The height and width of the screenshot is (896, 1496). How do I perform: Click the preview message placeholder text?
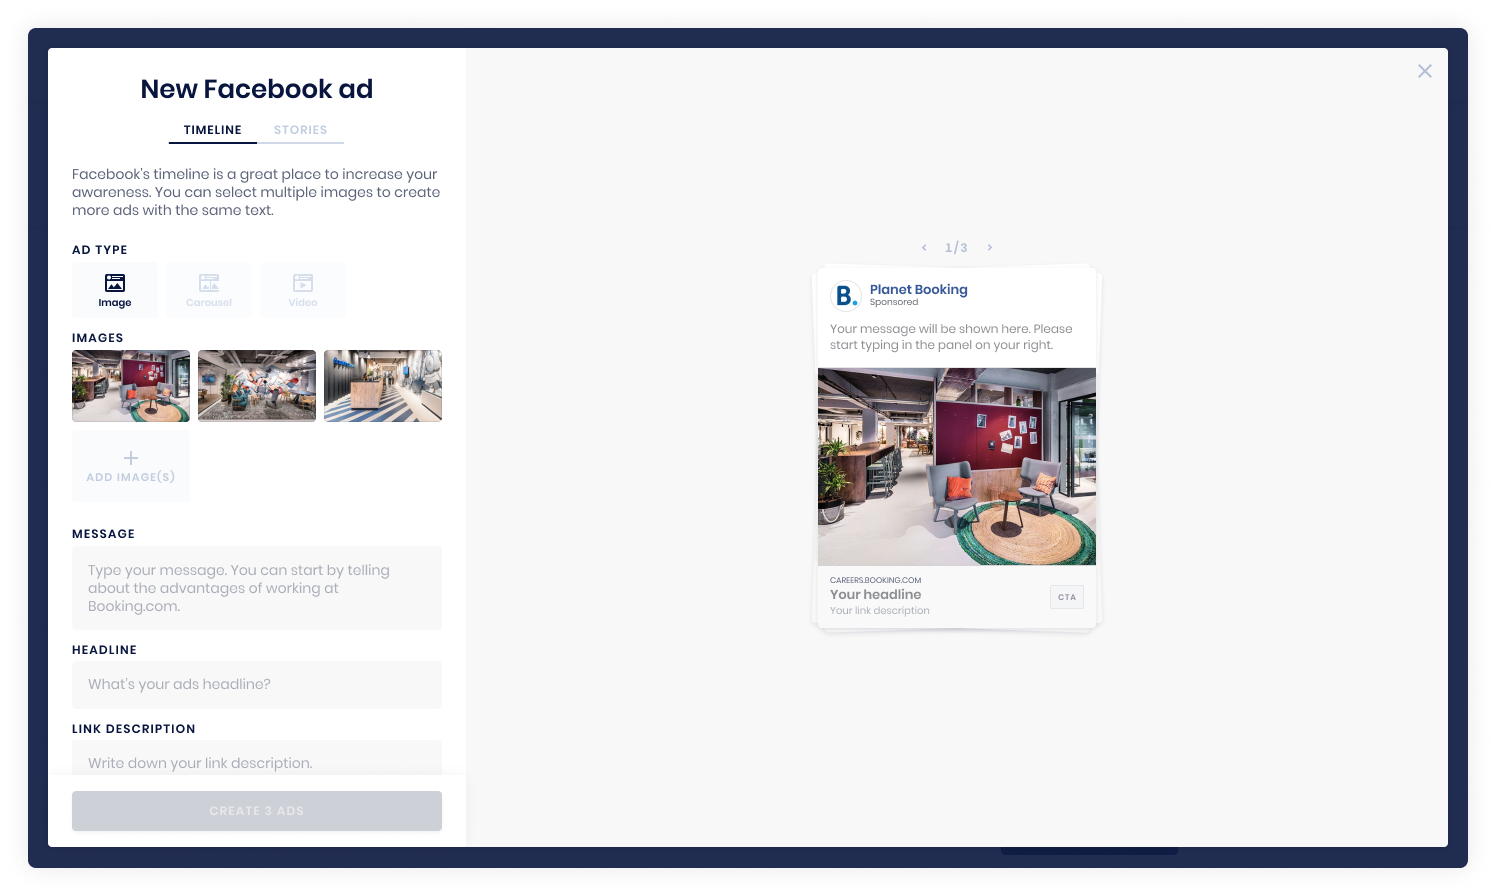pos(950,337)
